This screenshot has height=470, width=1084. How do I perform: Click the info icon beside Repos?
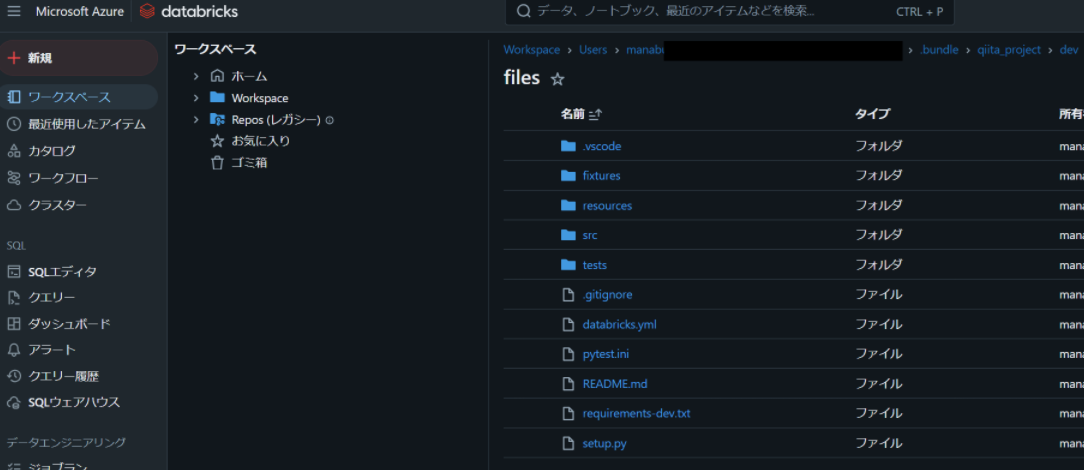tap(330, 120)
